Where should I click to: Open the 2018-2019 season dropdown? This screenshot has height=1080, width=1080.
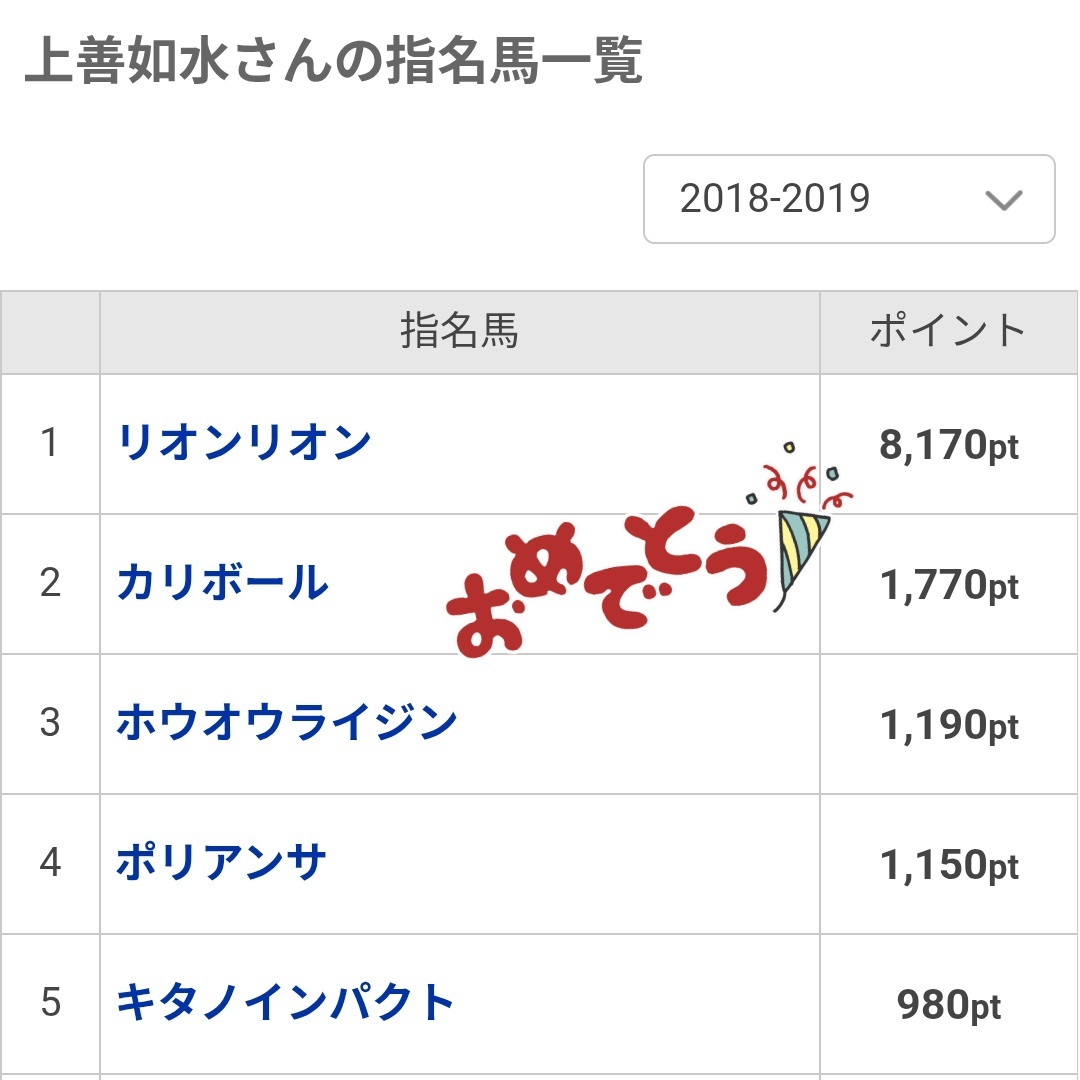[849, 199]
